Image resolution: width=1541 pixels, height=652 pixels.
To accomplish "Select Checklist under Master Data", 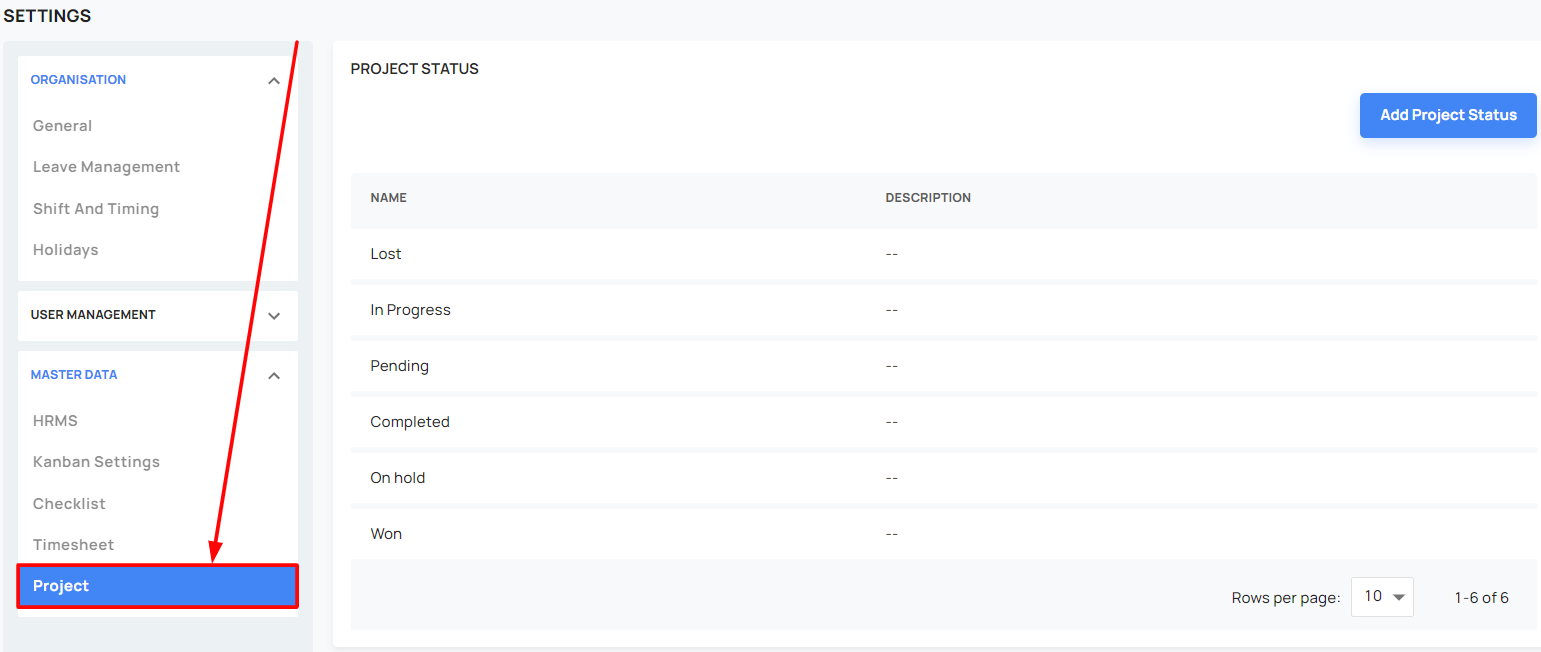I will click(x=69, y=504).
